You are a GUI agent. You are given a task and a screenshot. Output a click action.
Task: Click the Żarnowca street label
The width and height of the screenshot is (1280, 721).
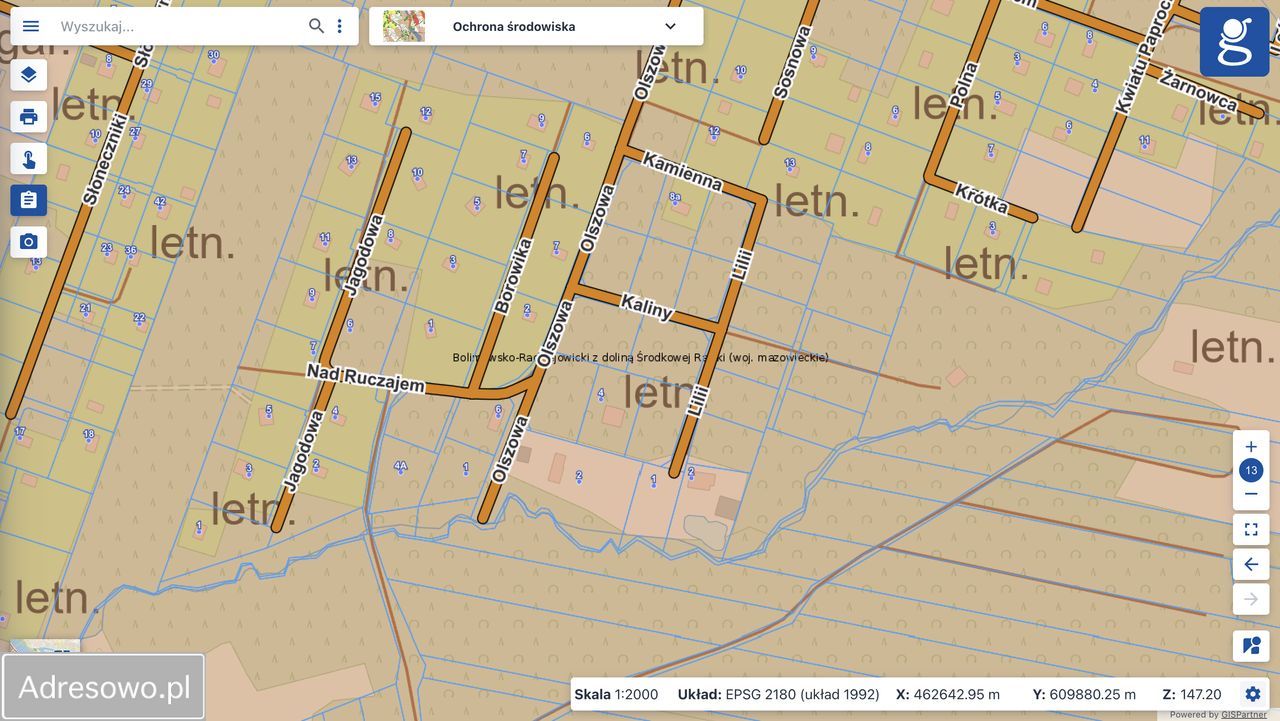pyautogui.click(x=1199, y=90)
